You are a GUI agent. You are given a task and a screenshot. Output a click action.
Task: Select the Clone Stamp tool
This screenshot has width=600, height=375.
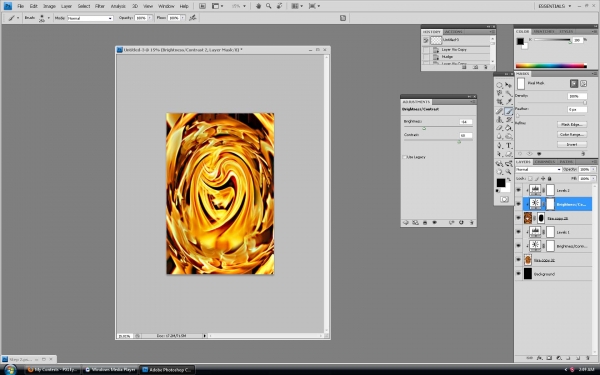(499, 120)
